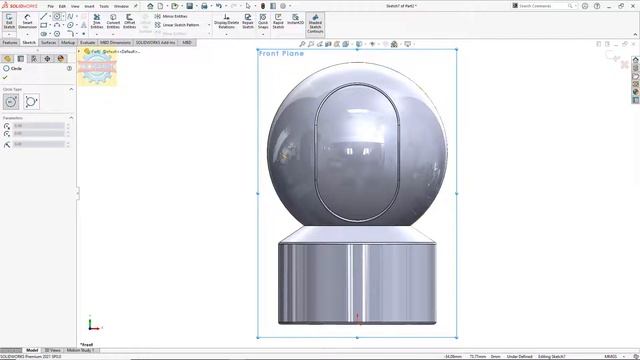Click the Select cursor tool icon
640x360 pixels.
[x=248, y=6]
